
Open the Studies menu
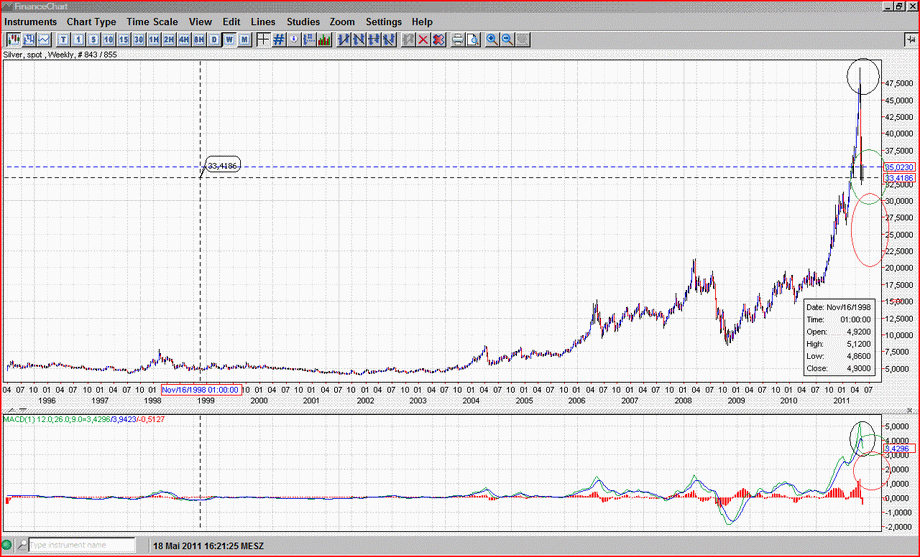click(303, 22)
